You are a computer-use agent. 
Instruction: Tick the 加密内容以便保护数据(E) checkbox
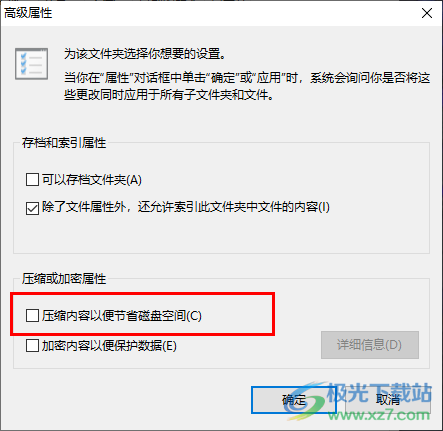(32, 346)
